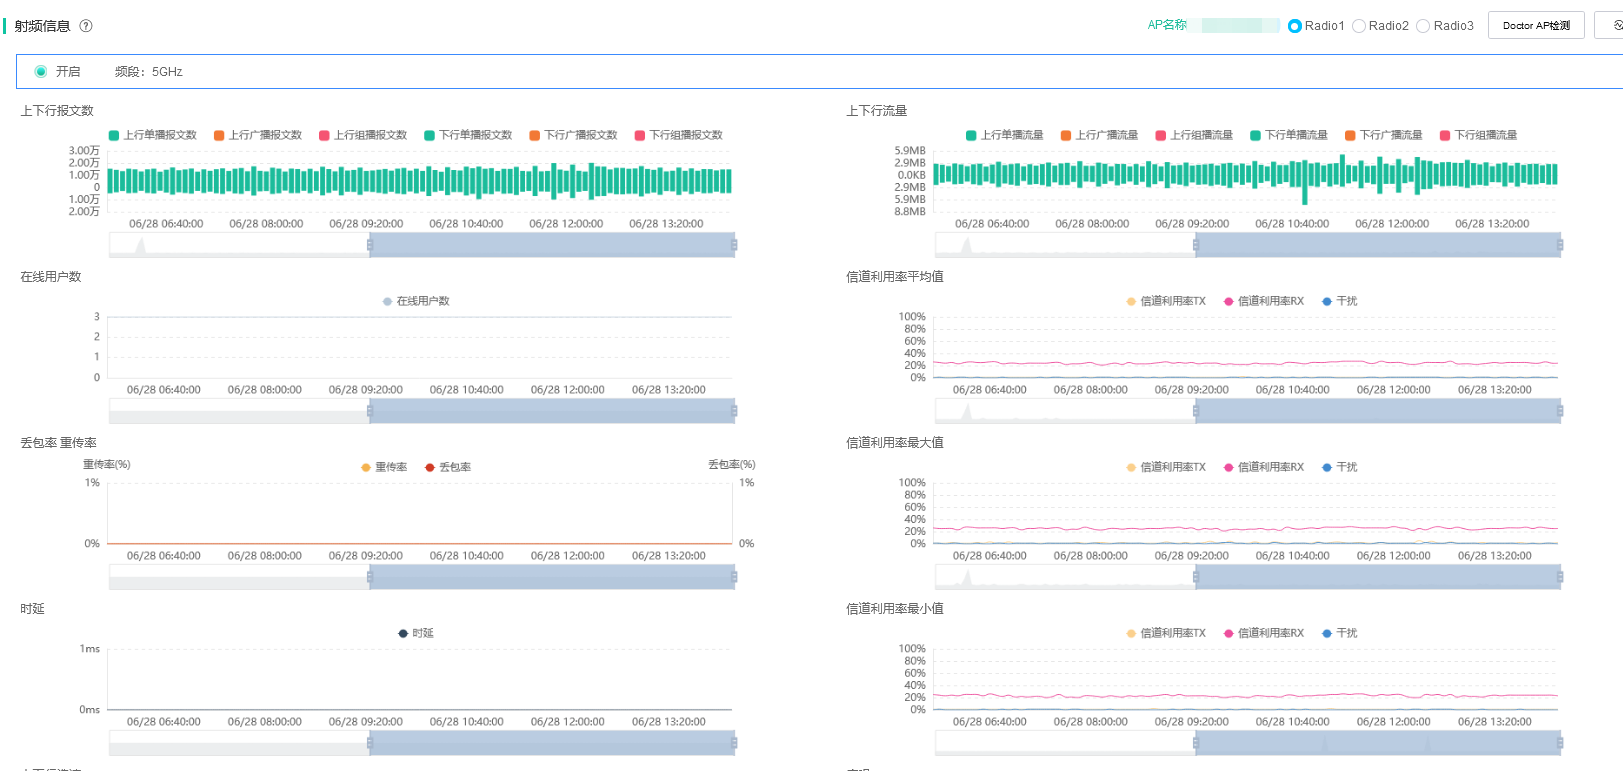The width and height of the screenshot is (1623, 780).
Task: Toggle 上行单播报文数 legend series
Action: [x=153, y=135]
